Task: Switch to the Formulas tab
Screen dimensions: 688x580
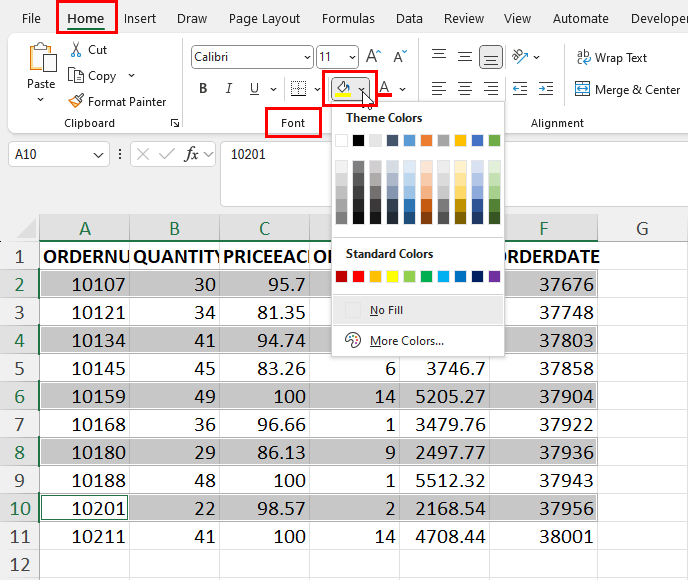Action: (348, 18)
